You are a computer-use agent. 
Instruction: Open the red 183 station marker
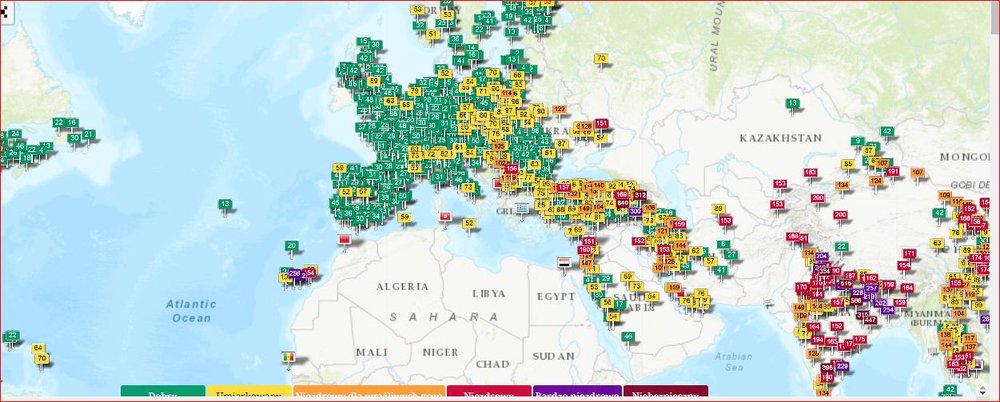[811, 172]
